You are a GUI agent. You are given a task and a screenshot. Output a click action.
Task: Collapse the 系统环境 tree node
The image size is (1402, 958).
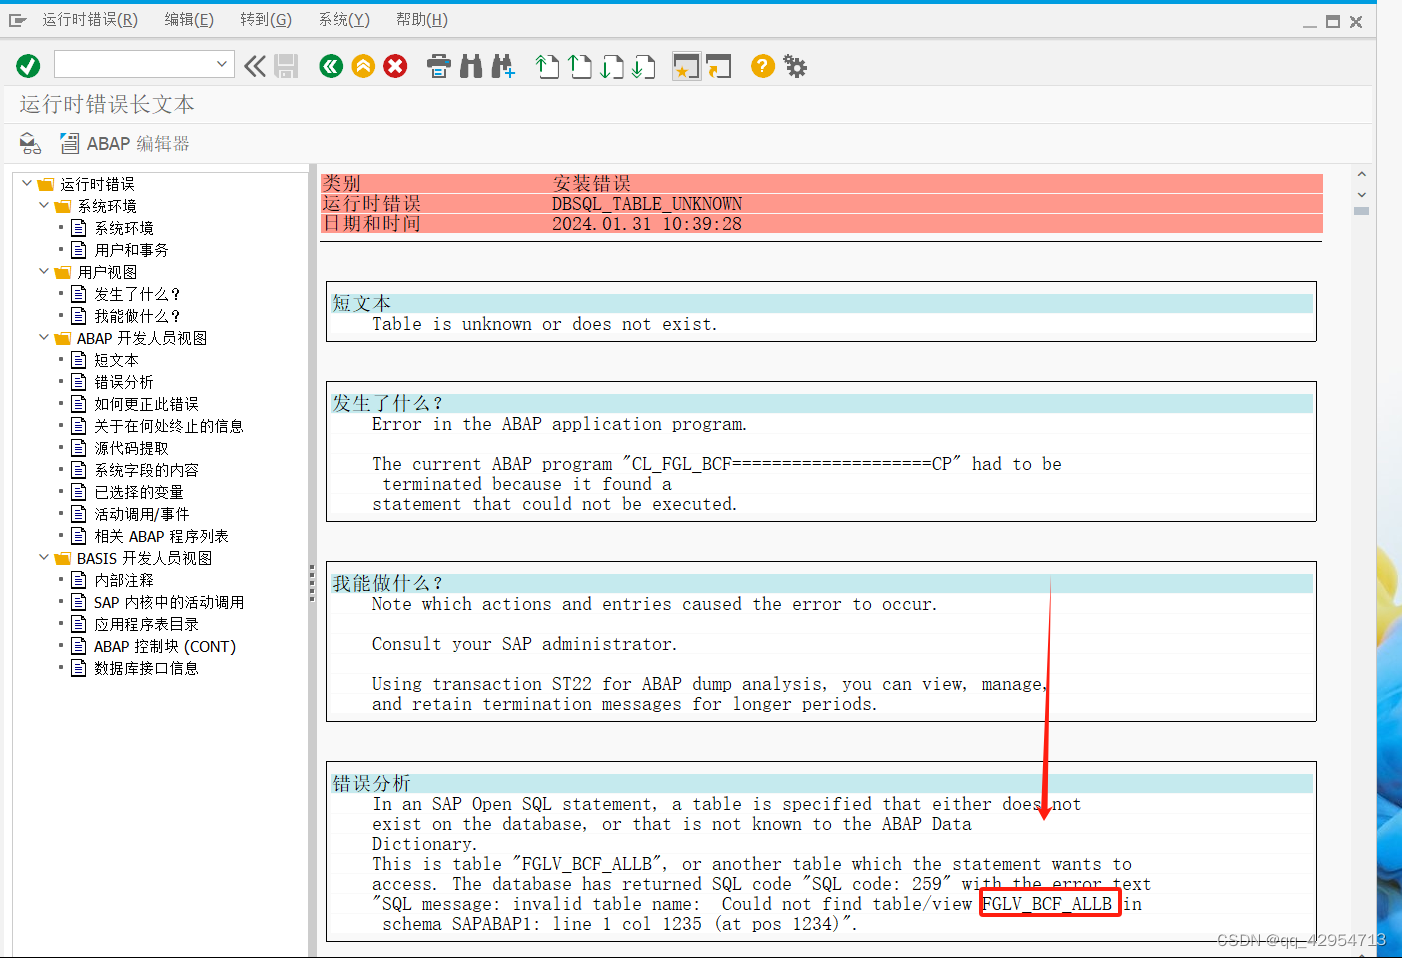coord(43,205)
